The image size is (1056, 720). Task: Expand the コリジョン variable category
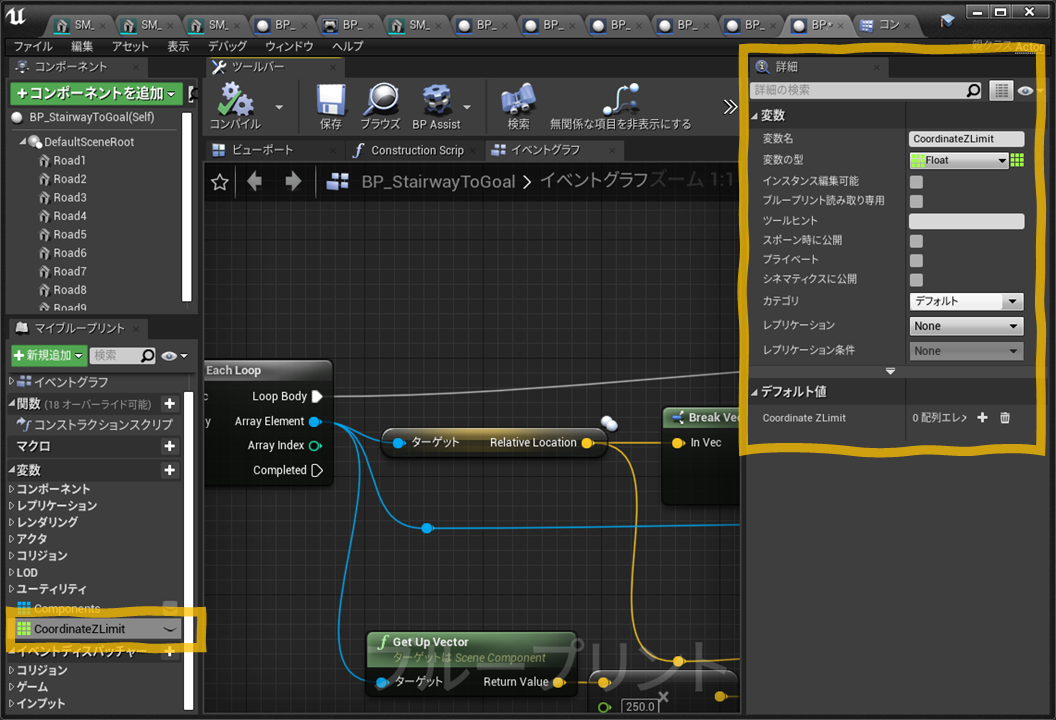click(11, 555)
